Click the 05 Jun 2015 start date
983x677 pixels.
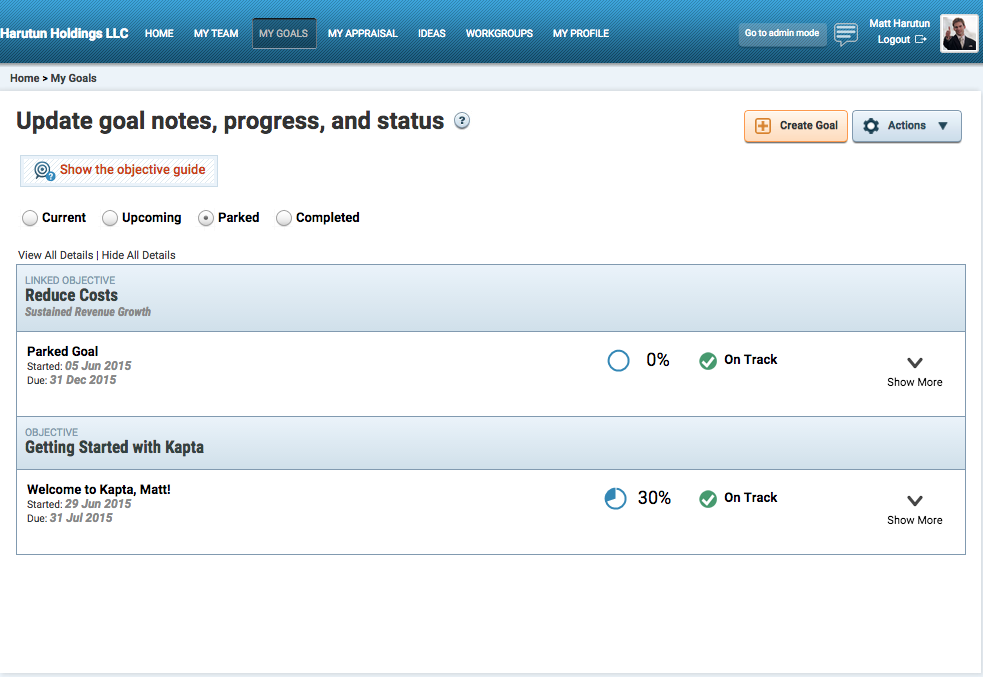[x=98, y=366]
